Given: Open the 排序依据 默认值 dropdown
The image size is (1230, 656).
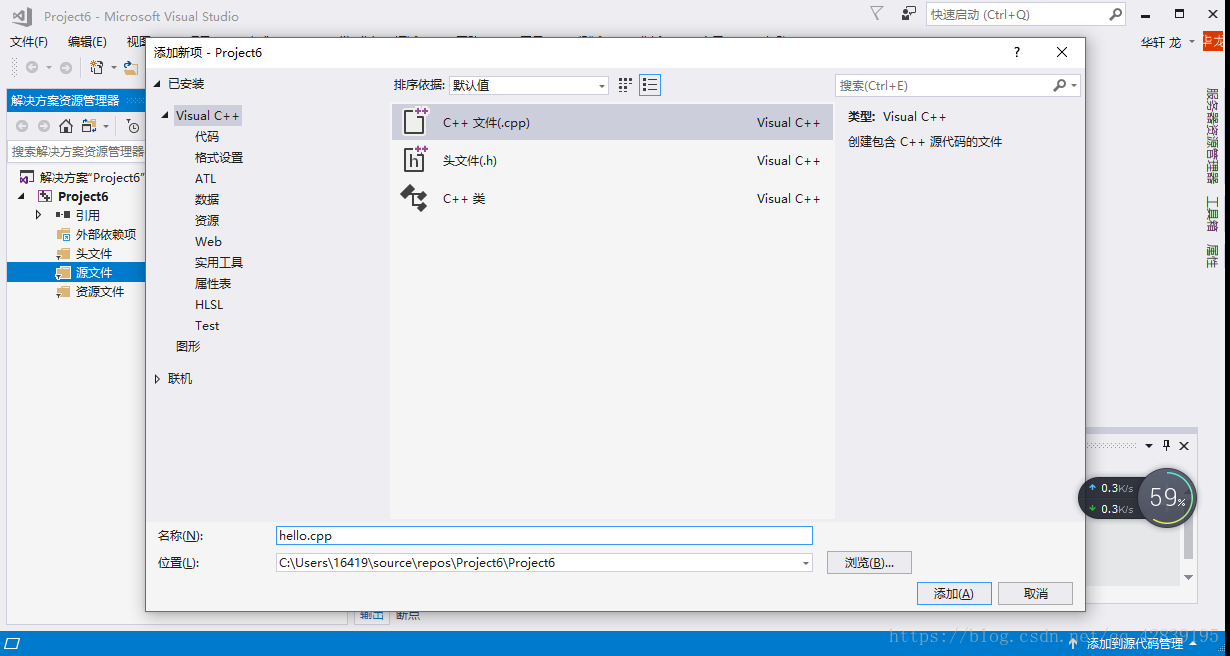Looking at the screenshot, I should pyautogui.click(x=528, y=86).
